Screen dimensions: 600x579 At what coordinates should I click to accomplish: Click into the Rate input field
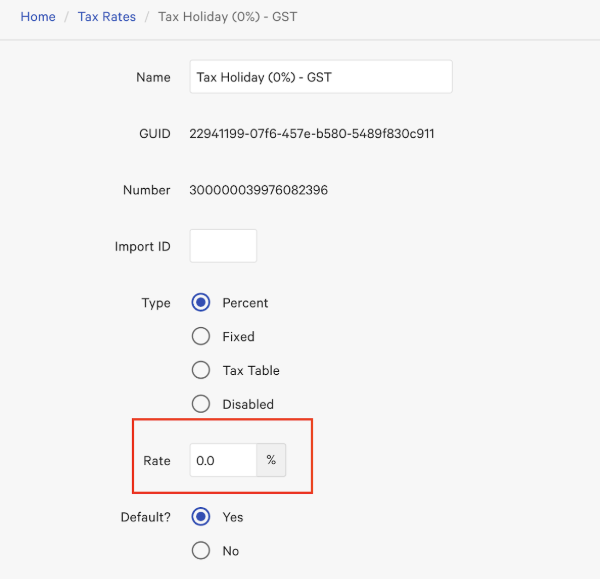[x=223, y=461]
